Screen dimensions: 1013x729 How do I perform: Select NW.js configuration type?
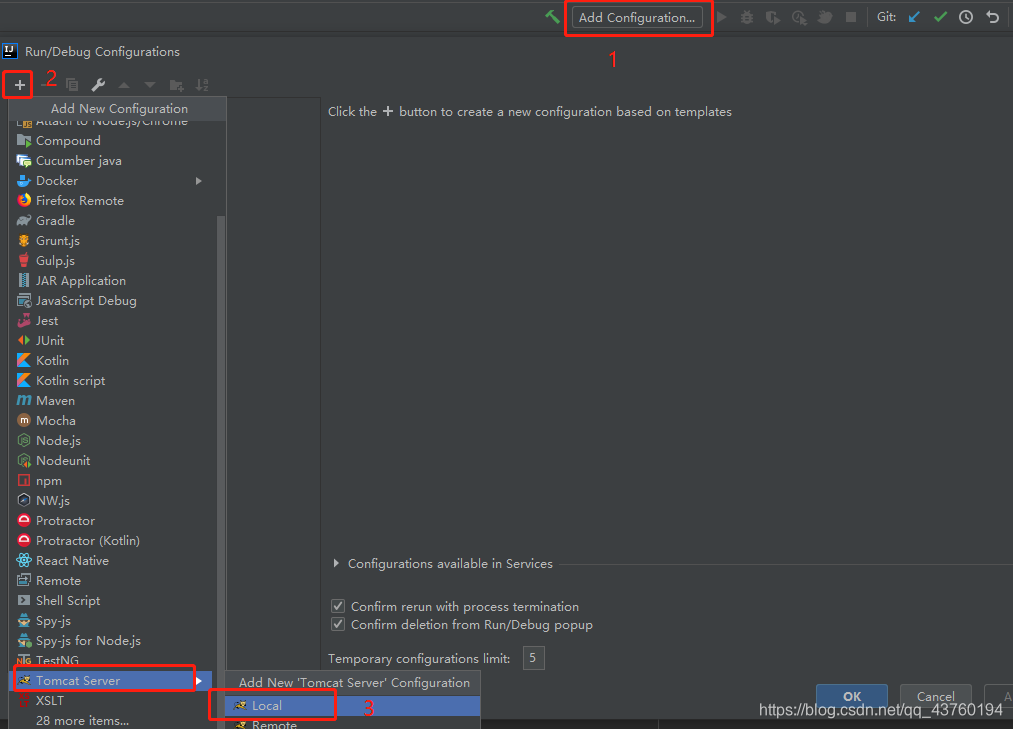[x=109, y=501]
